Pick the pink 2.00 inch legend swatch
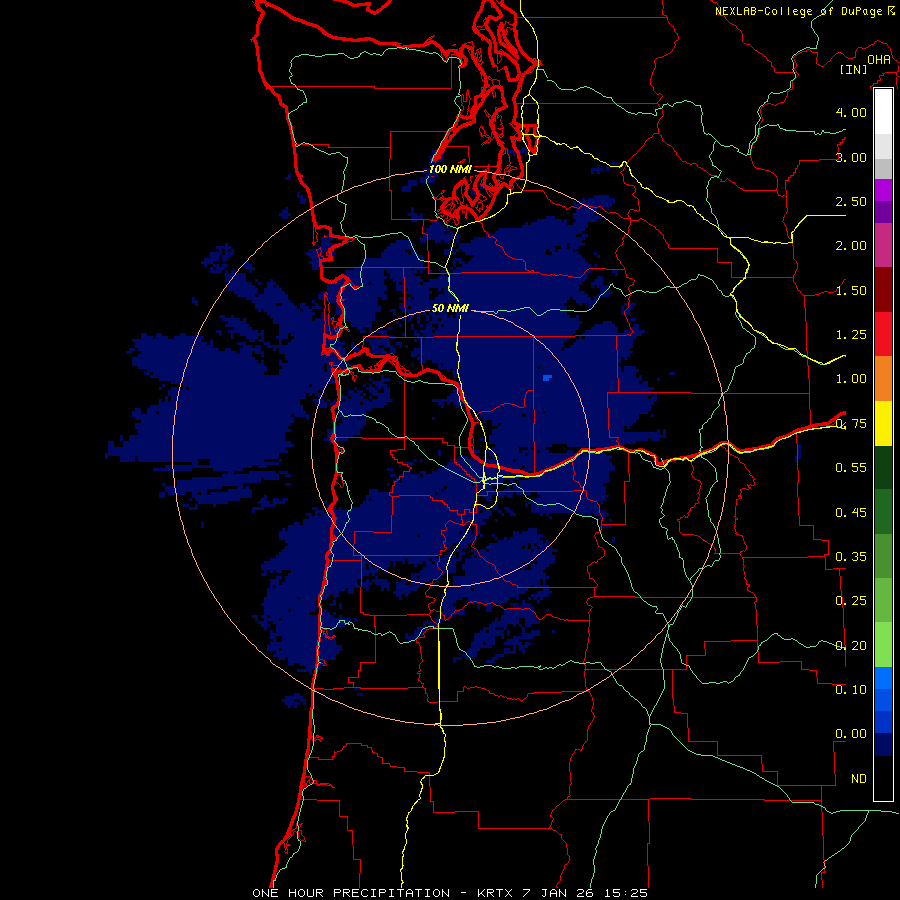 (883, 245)
